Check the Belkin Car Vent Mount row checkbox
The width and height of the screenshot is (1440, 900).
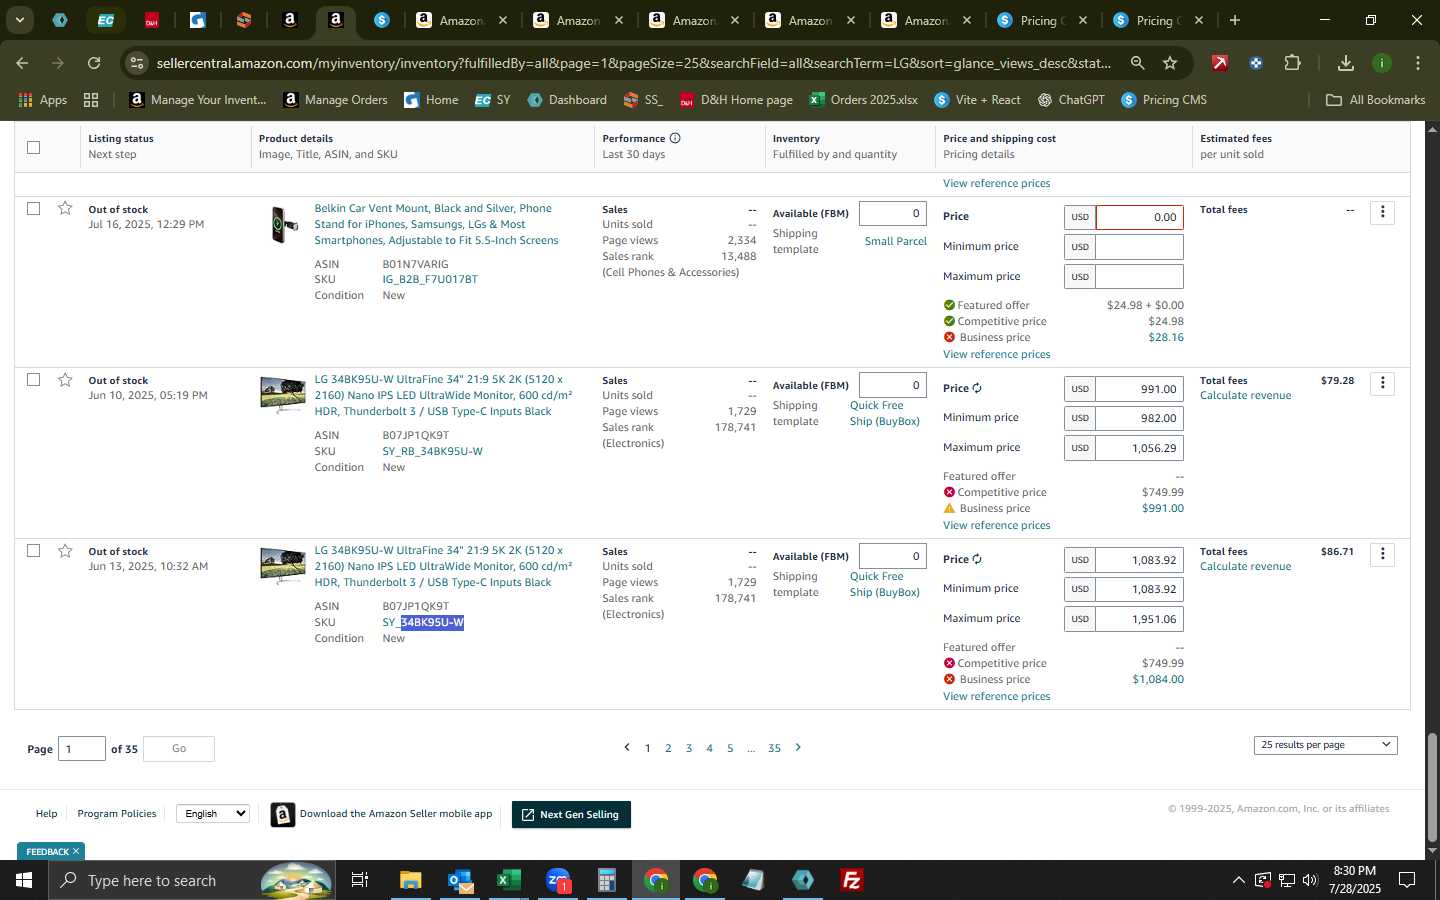coord(33,208)
